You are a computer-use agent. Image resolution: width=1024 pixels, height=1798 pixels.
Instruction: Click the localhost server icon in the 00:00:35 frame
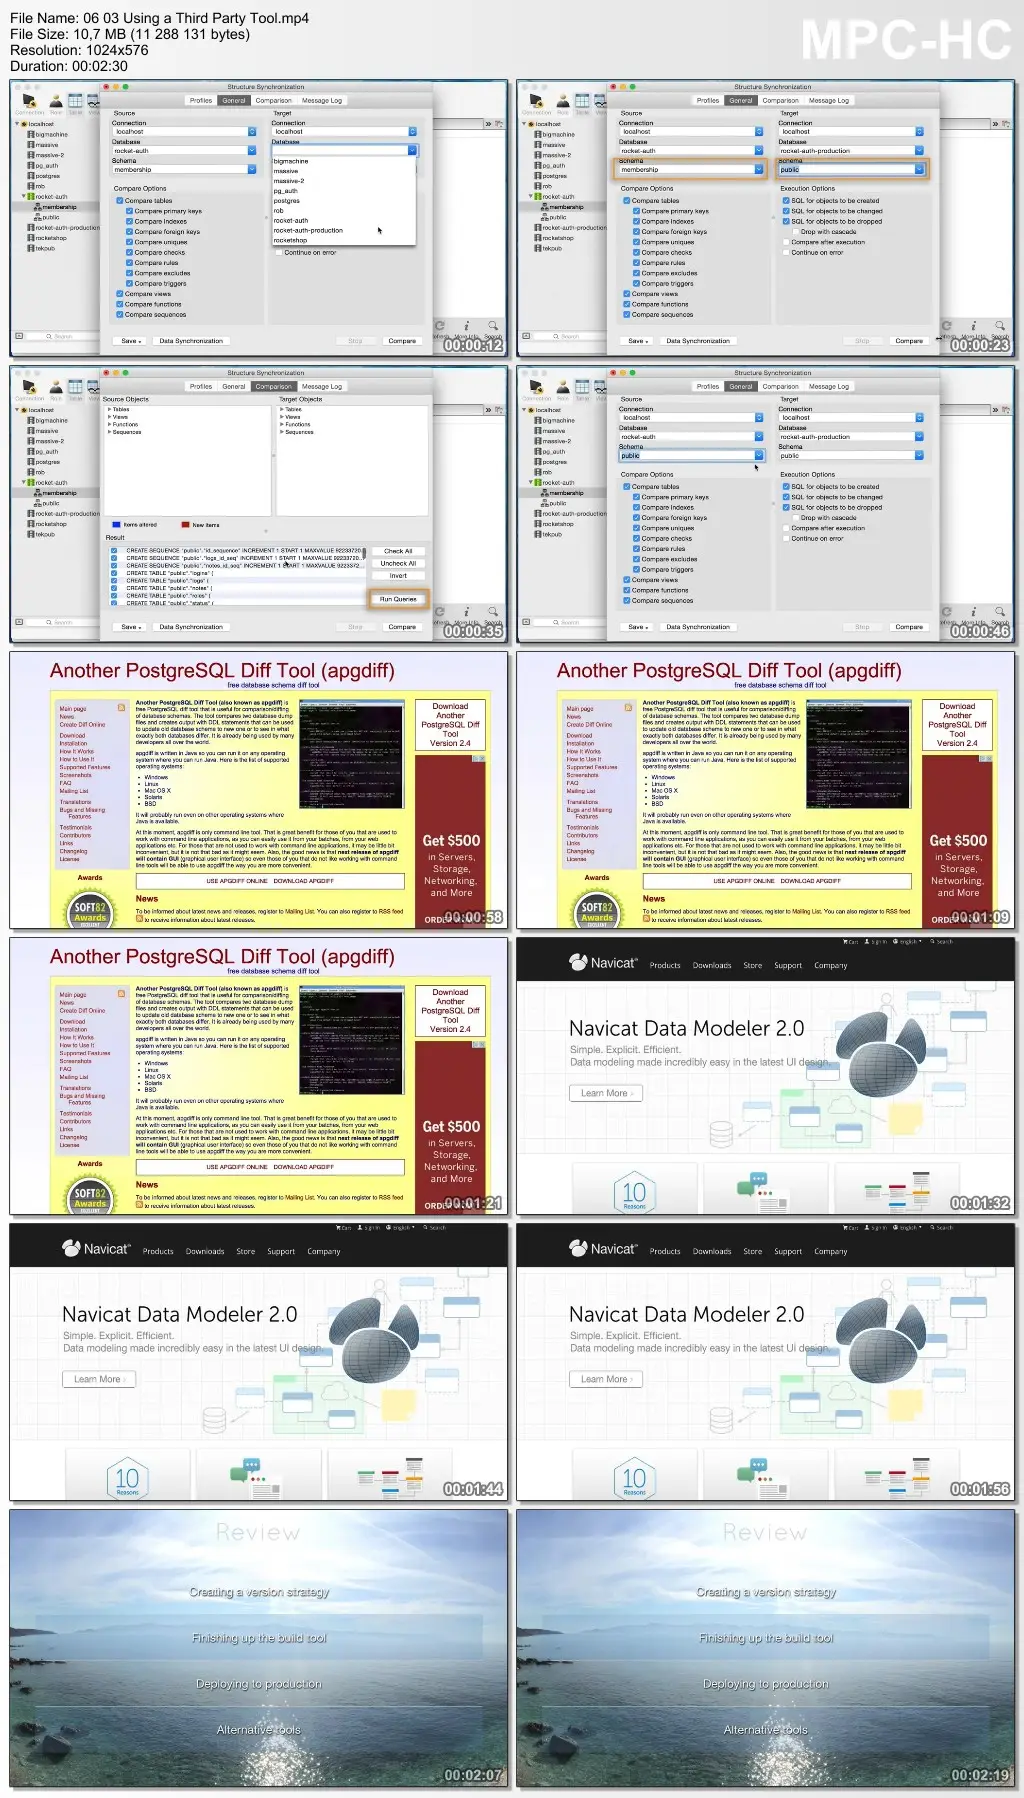click(x=24, y=410)
